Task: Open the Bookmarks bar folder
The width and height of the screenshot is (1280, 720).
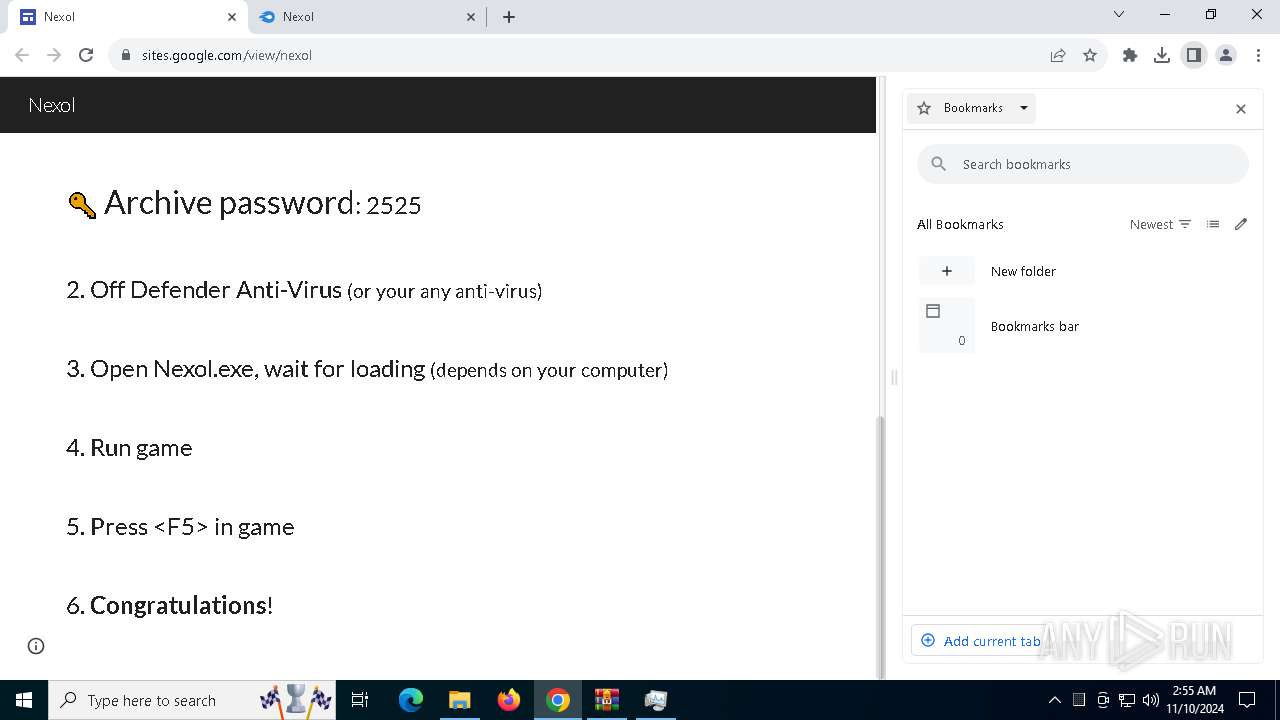Action: [x=1083, y=326]
